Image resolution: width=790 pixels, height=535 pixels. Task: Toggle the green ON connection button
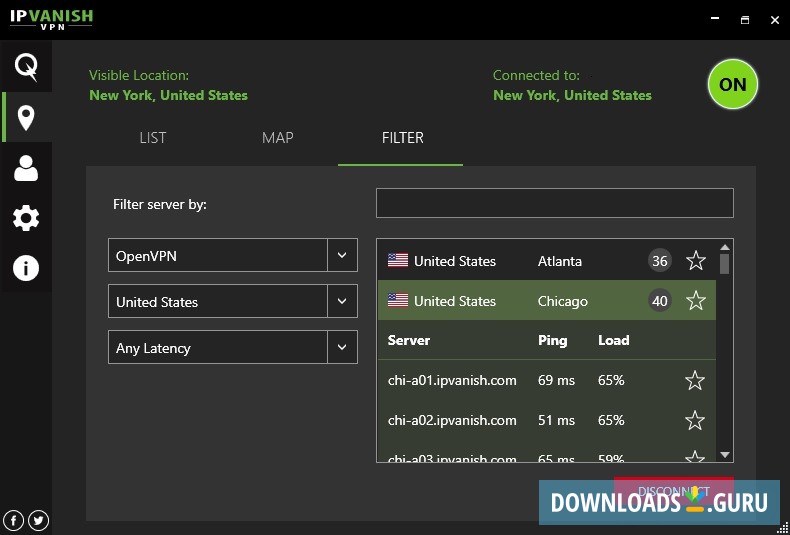pyautogui.click(x=733, y=84)
